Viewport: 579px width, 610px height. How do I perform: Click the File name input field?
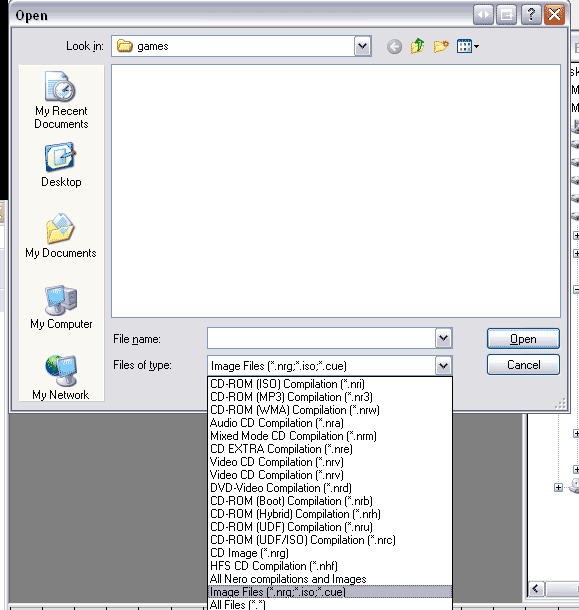(321, 338)
